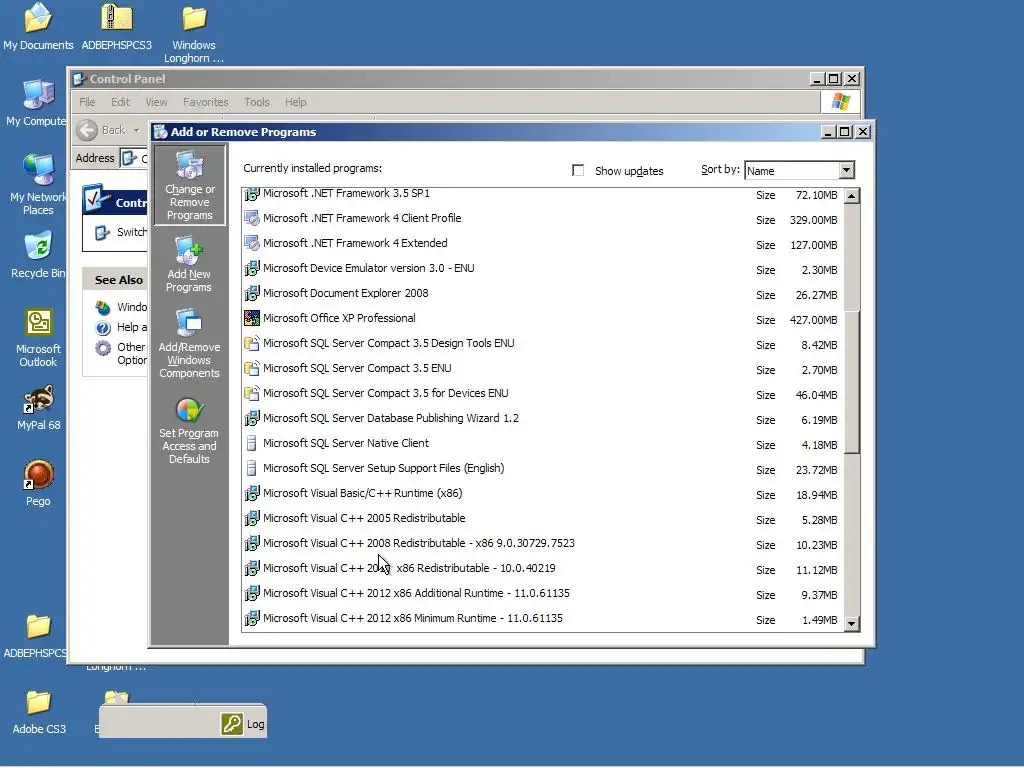Viewport: 1024px width, 768px height.
Task: Click the key icon next to Log button
Action: pyautogui.click(x=232, y=724)
